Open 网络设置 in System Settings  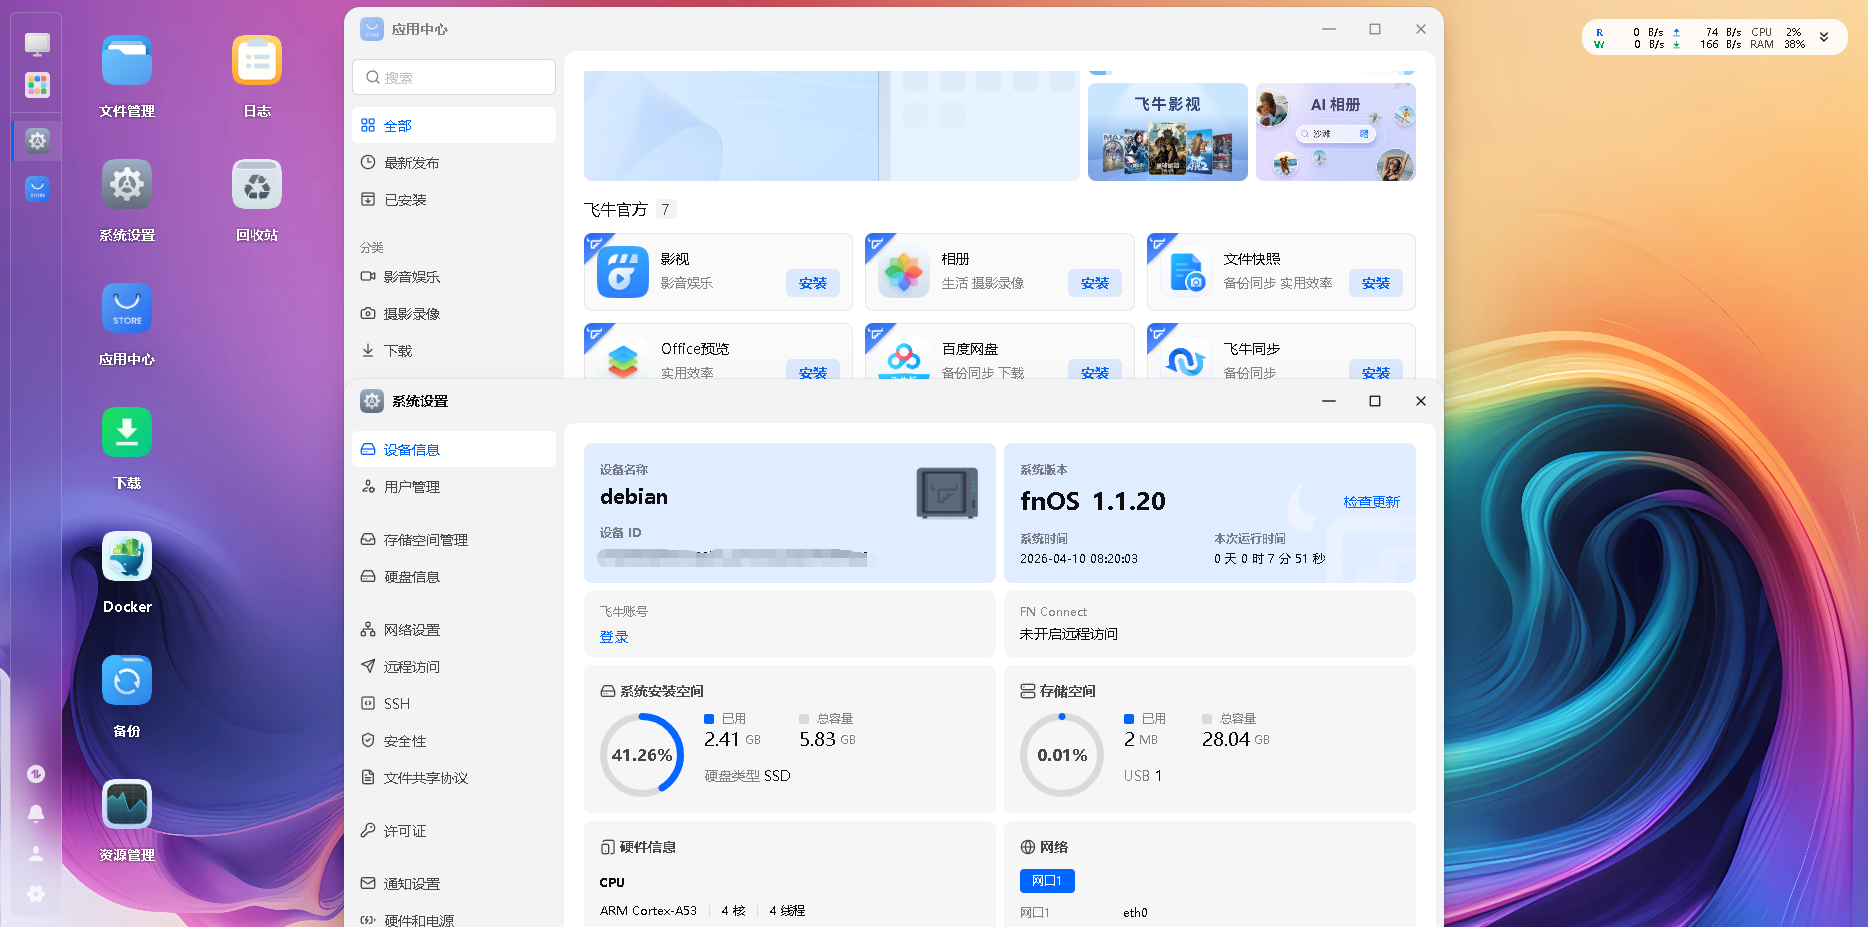(454, 630)
